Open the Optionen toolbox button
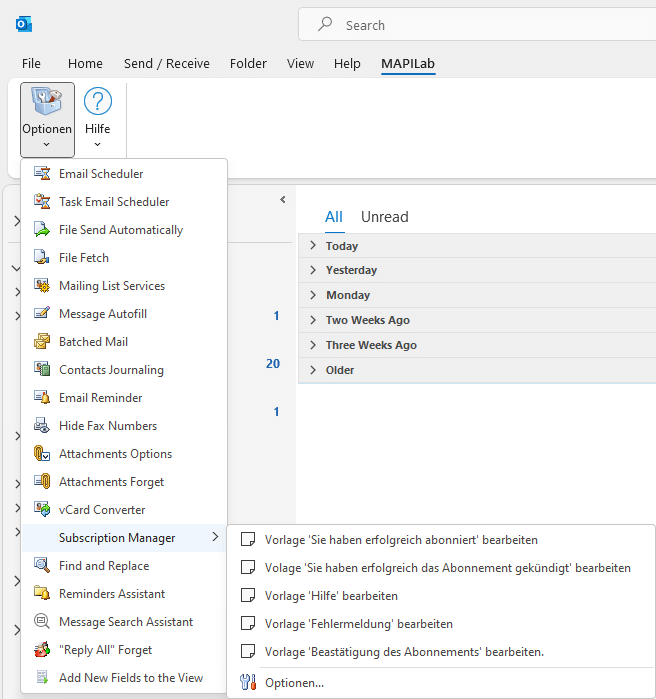656x699 pixels. click(47, 120)
